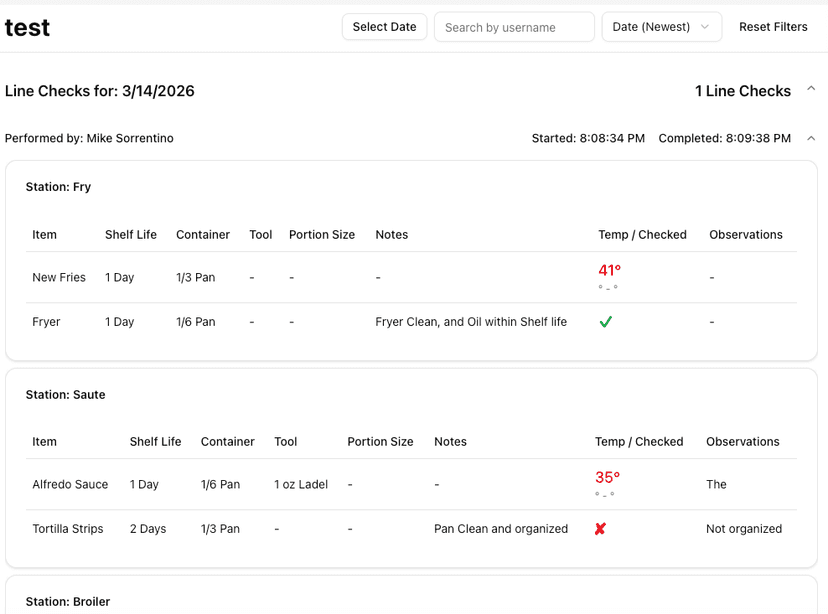Open the Date (Newest) sort dropdown

(661, 27)
